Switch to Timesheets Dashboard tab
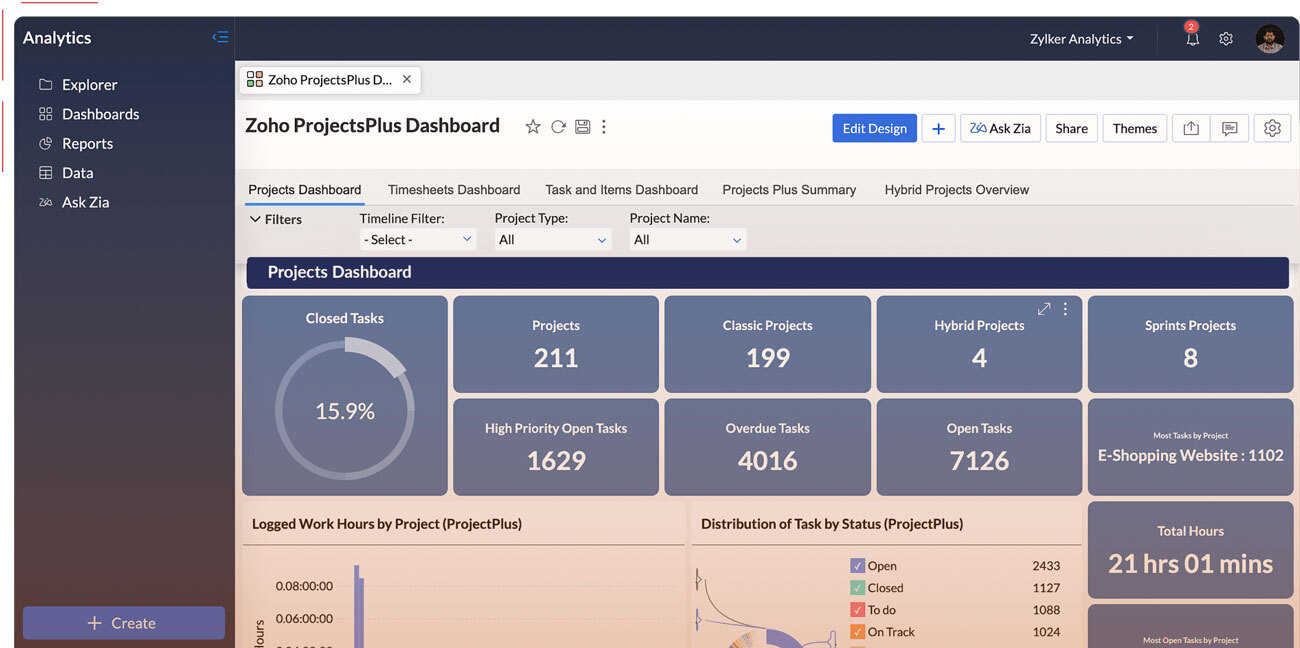Viewport: 1300px width, 648px height. [454, 190]
